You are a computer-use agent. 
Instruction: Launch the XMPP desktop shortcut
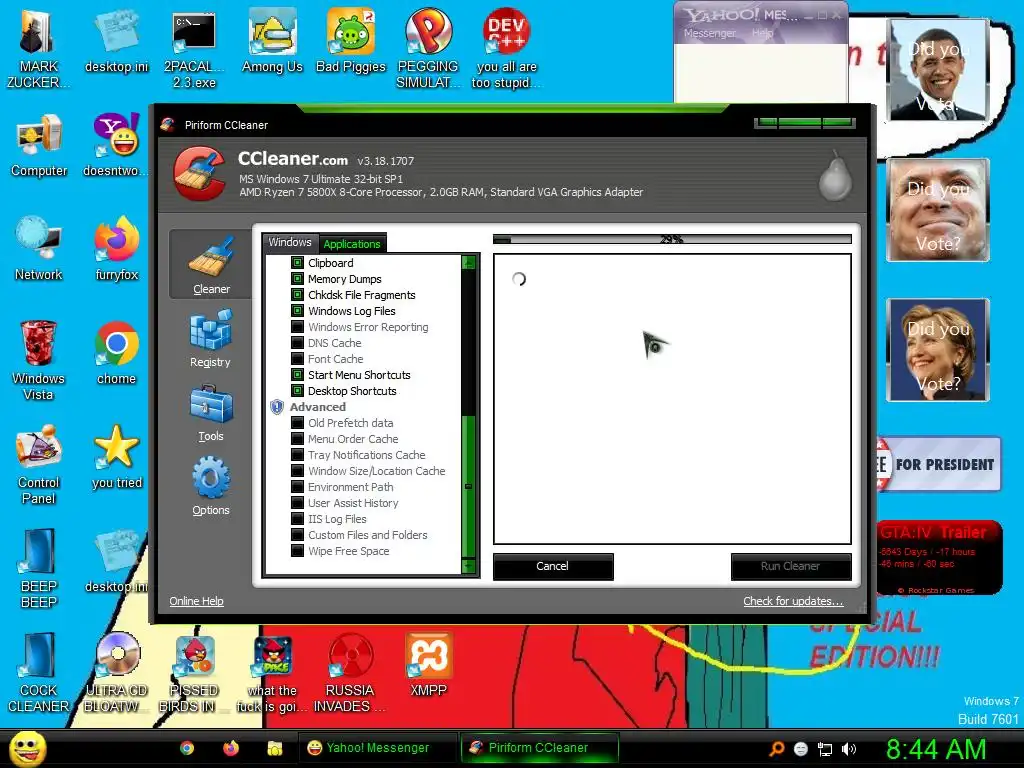428,665
